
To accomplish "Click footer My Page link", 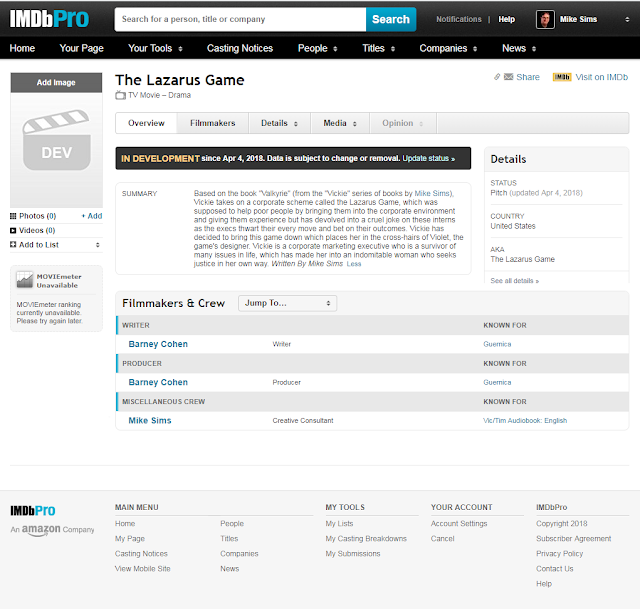I will 130,539.
